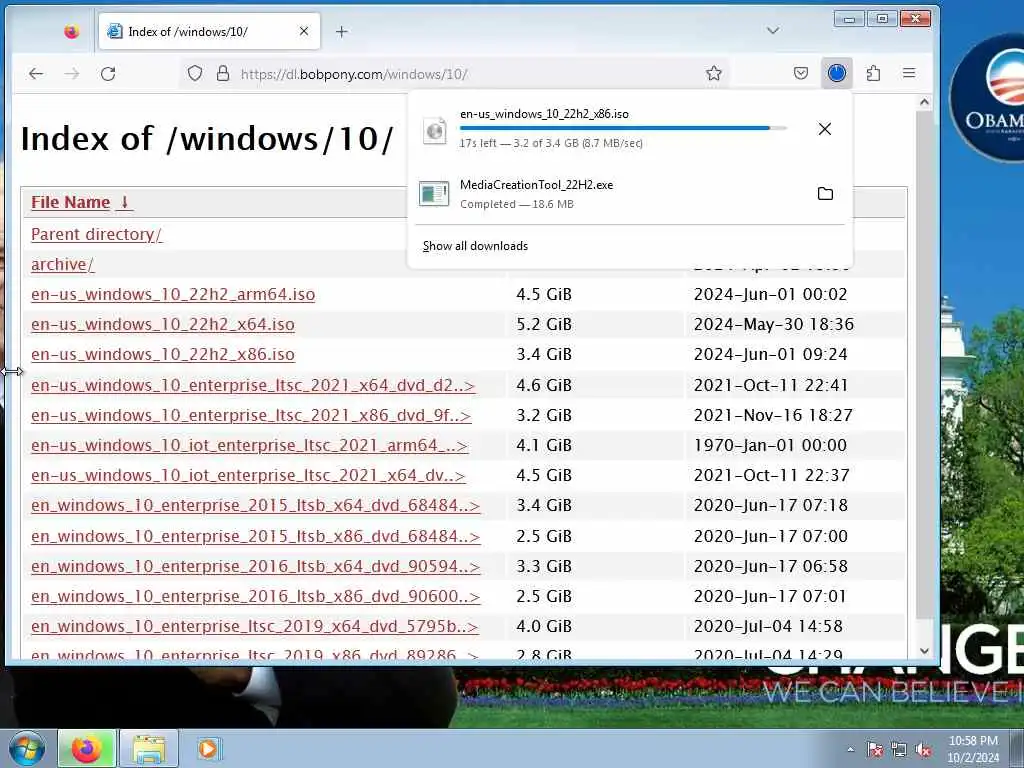Open iot_enterprise_ltsc_2021_x64_dv link
This screenshot has height=768, width=1024.
(x=248, y=475)
